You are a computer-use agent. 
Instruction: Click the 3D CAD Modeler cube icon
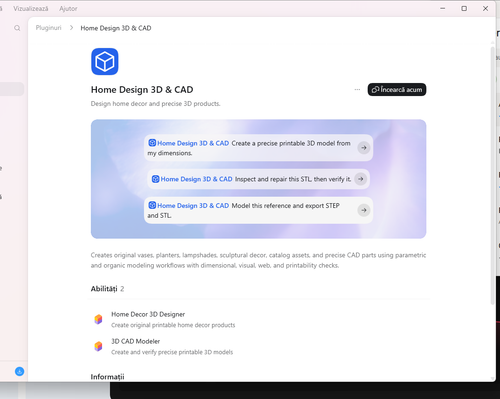click(98, 346)
